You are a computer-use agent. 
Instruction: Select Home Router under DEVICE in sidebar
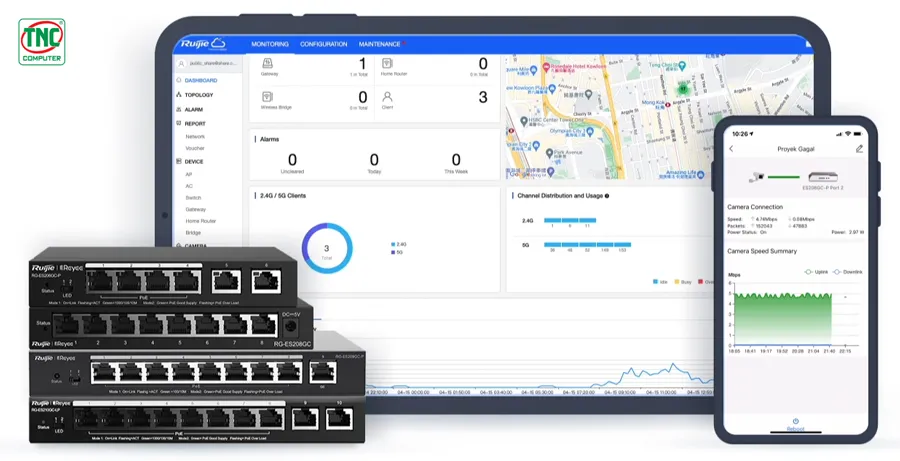[201, 221]
